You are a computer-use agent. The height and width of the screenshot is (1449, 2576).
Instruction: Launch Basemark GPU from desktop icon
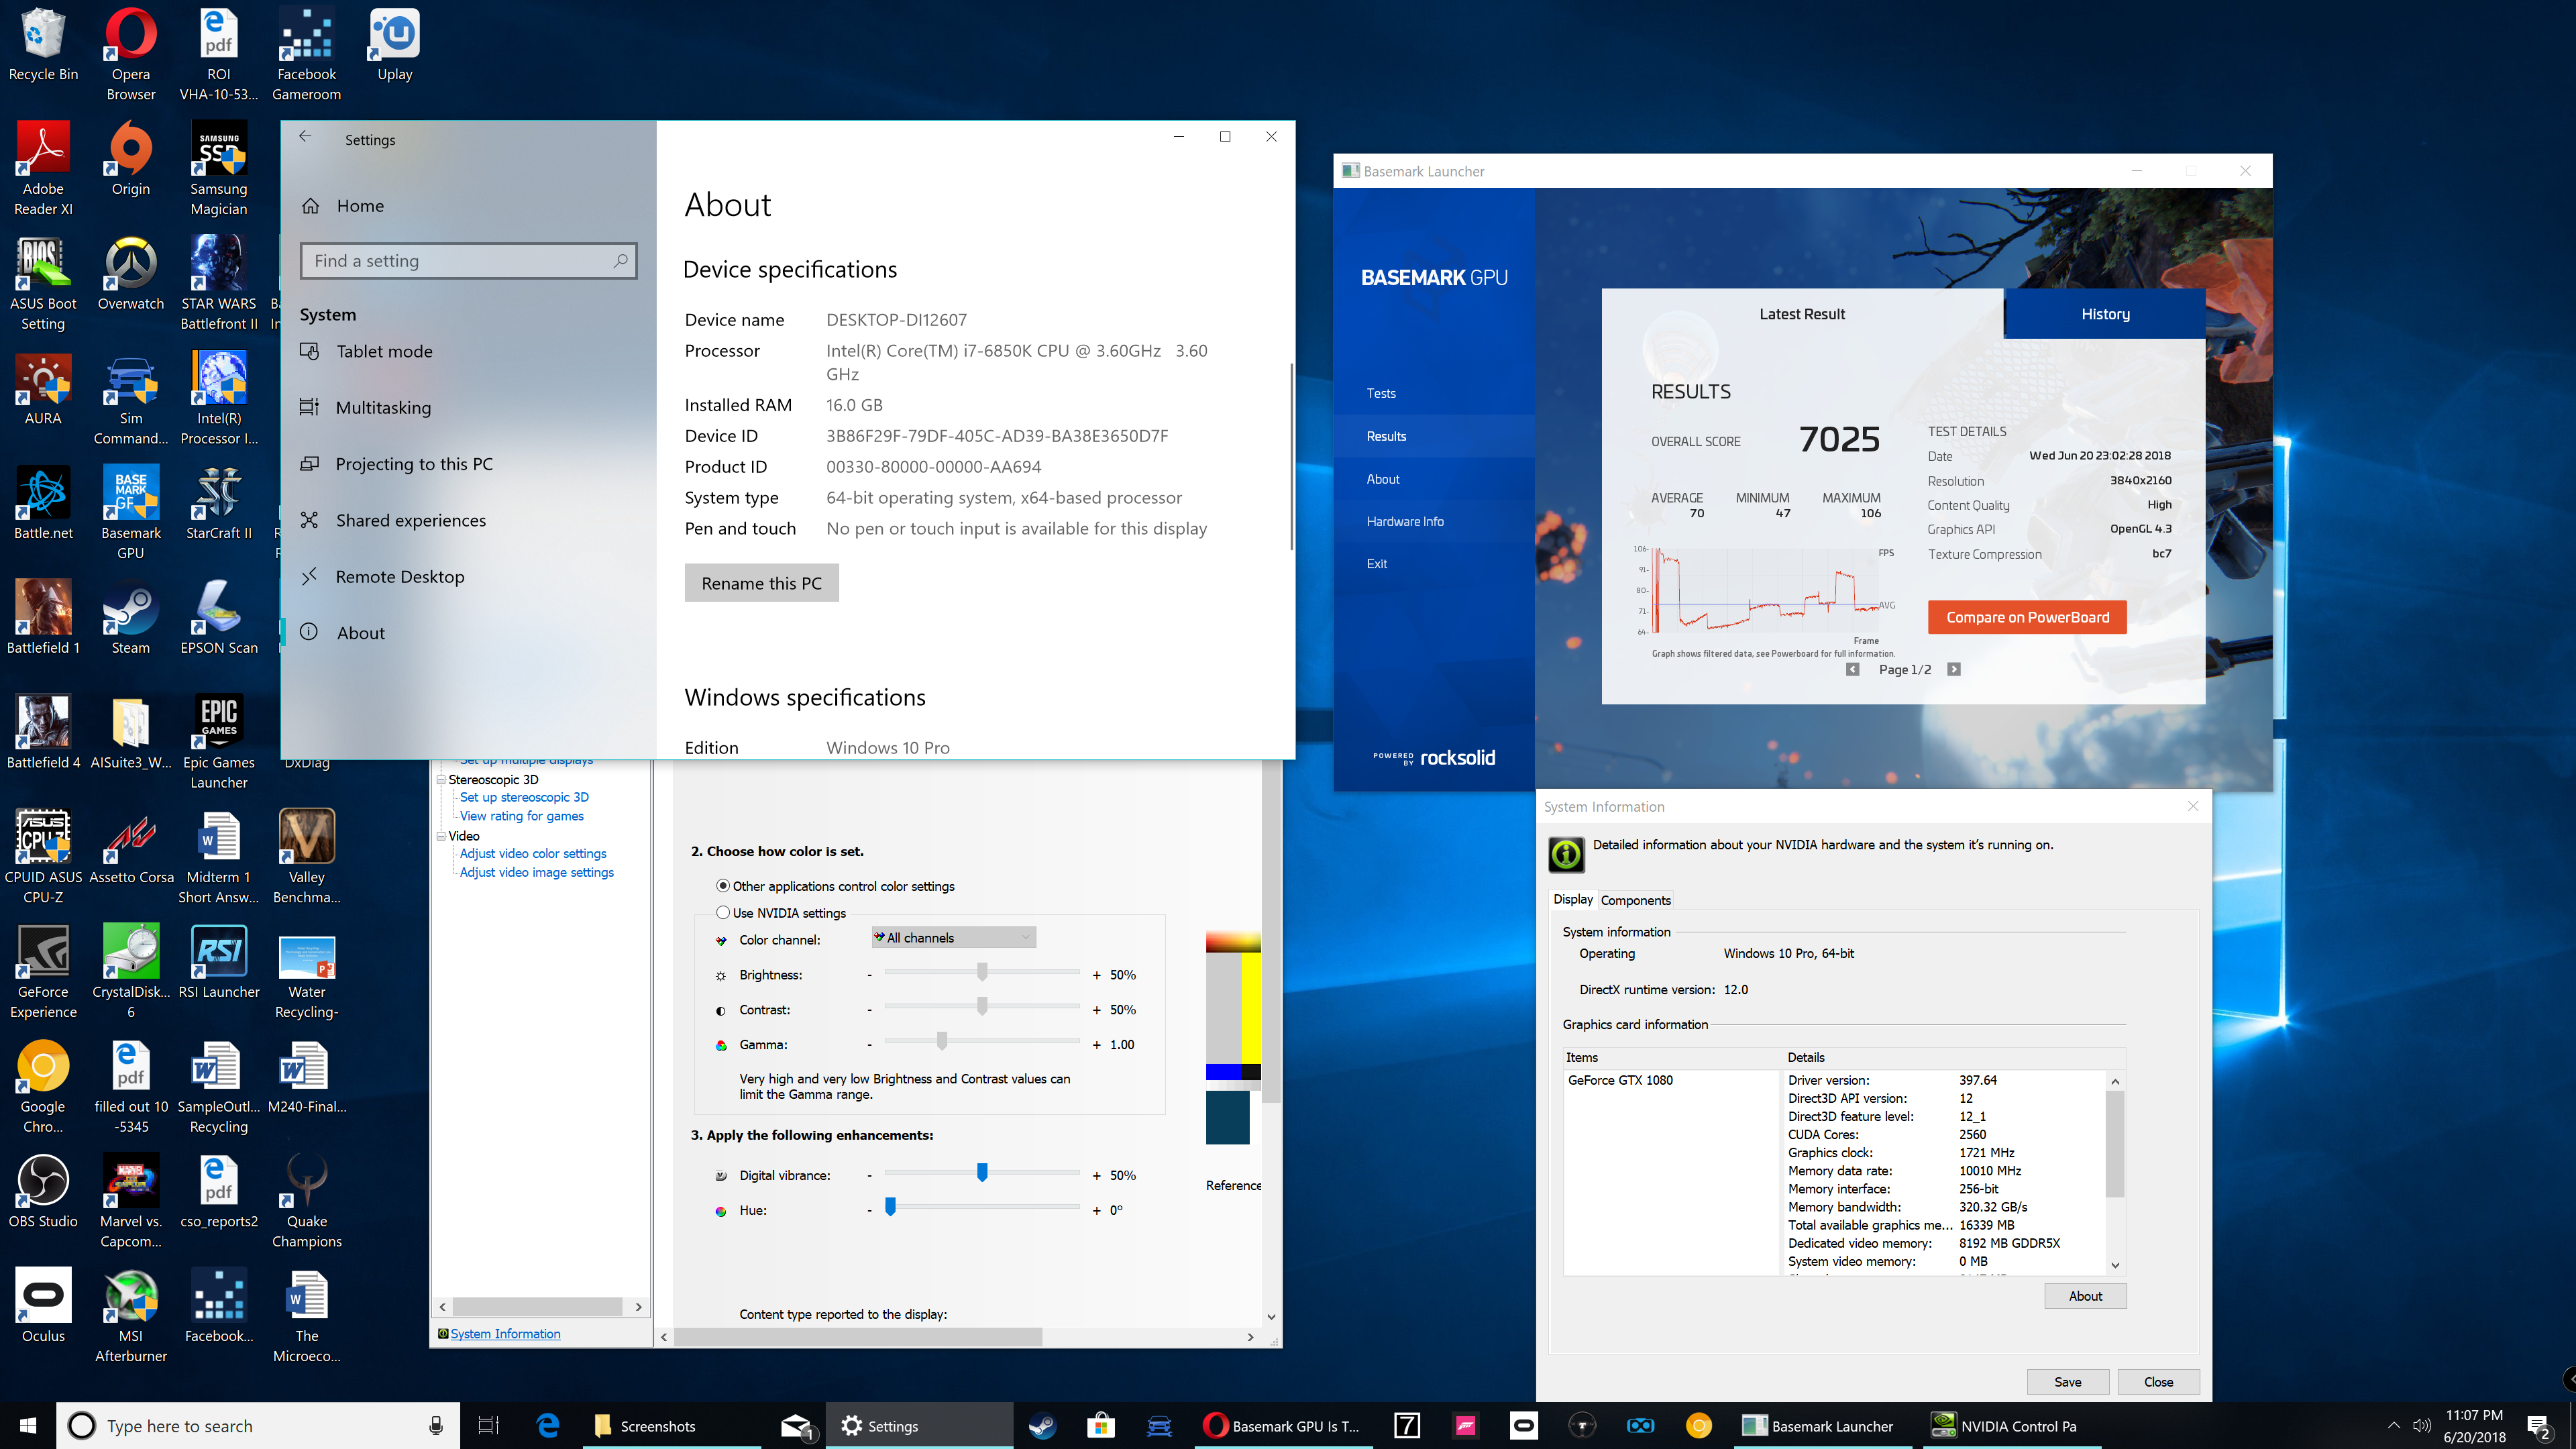click(x=130, y=513)
